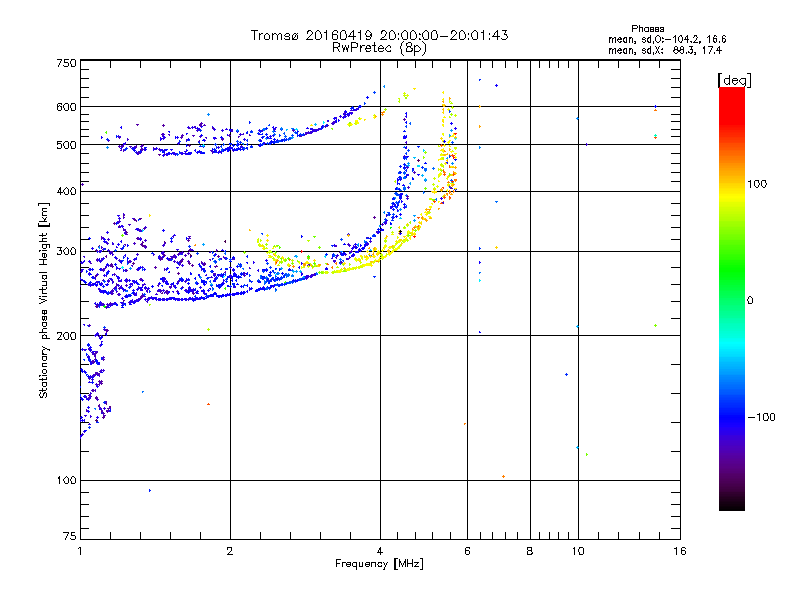Click the x-axis tick label '6'
The height and width of the screenshot is (600, 800).
coord(467,551)
